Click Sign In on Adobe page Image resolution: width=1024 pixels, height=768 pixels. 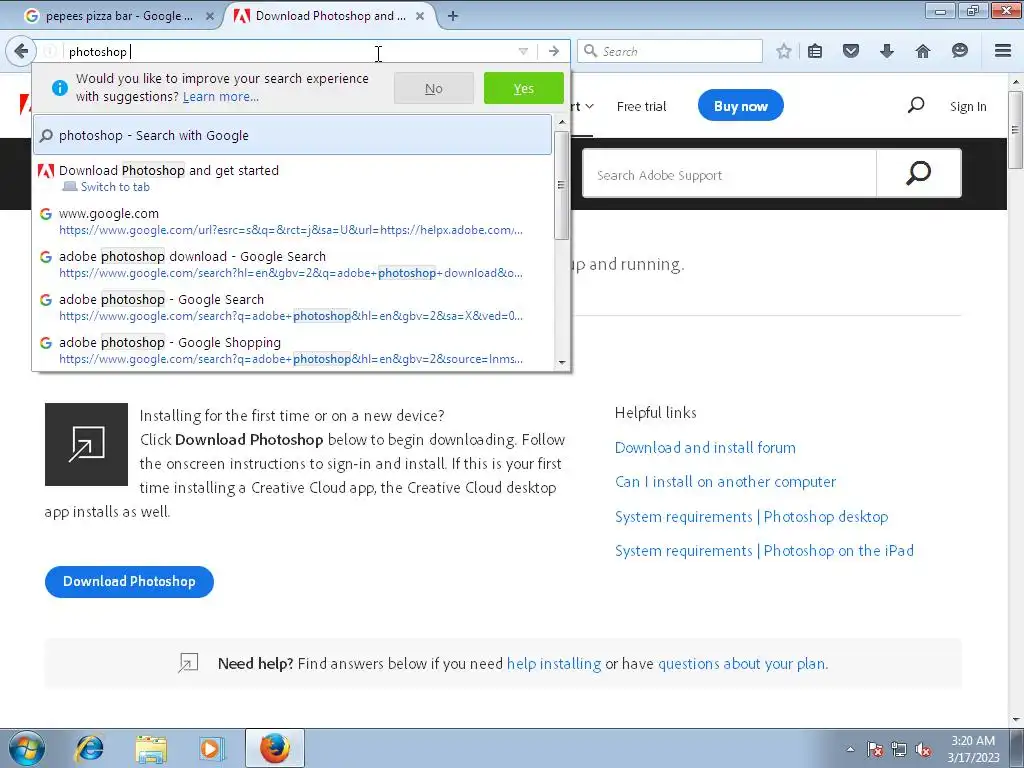[x=968, y=106]
